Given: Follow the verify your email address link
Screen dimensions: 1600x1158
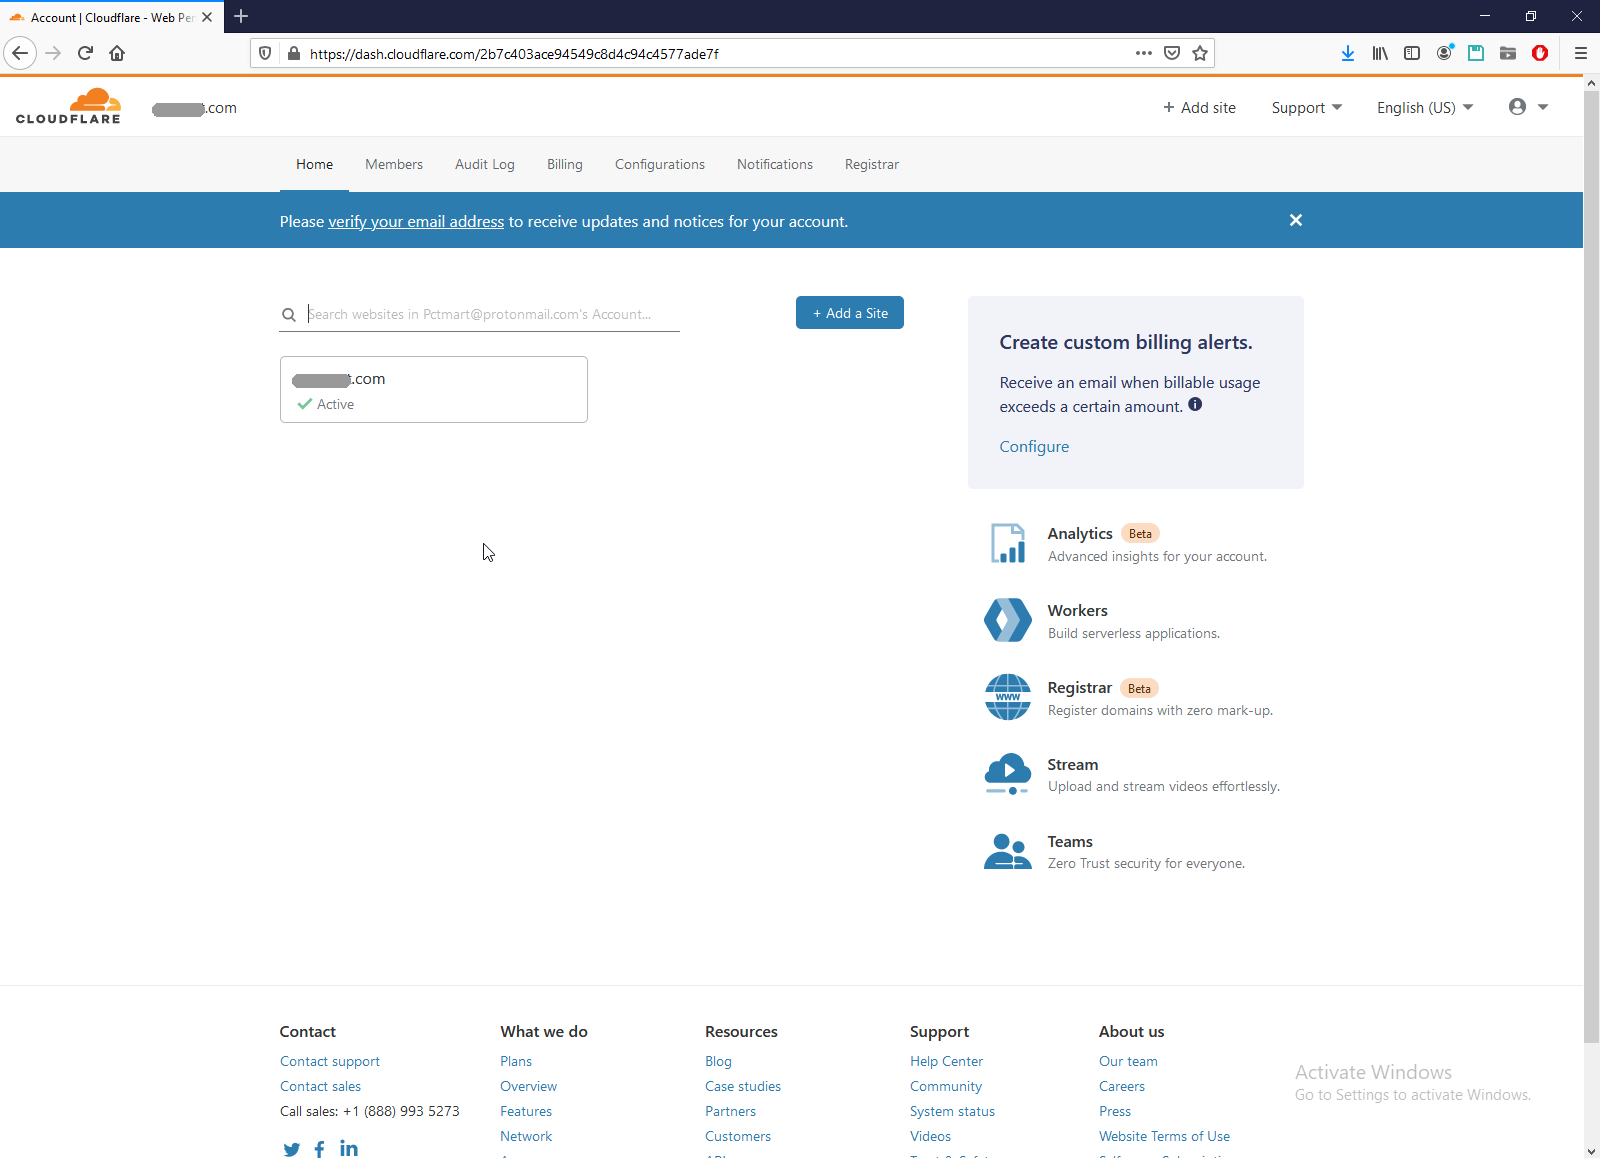Looking at the screenshot, I should 416,222.
